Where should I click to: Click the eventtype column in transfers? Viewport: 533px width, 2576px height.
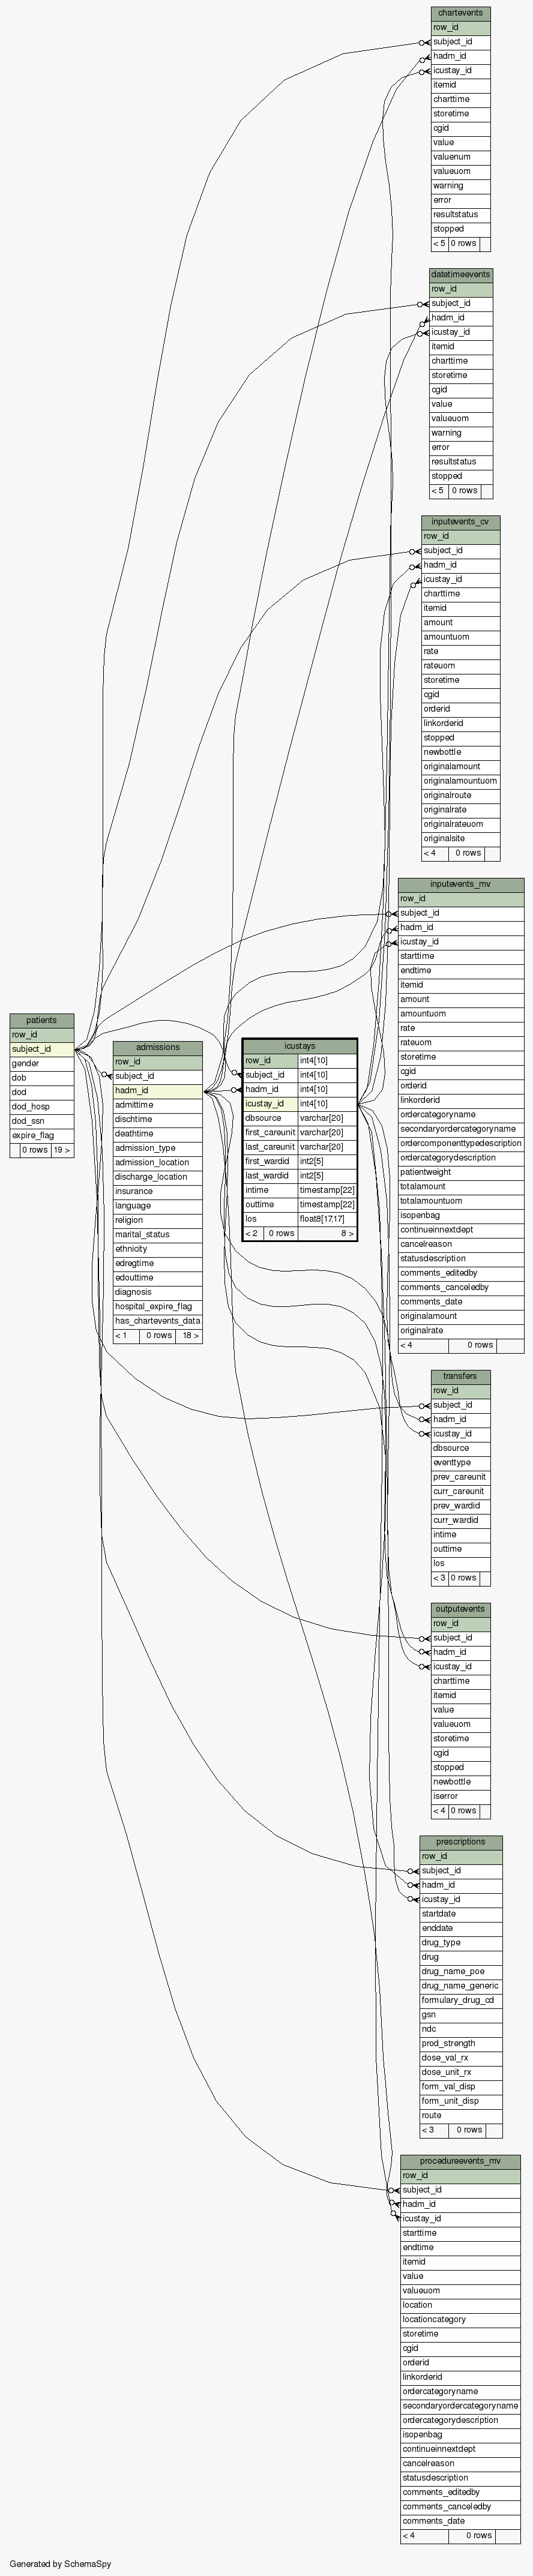click(460, 1462)
